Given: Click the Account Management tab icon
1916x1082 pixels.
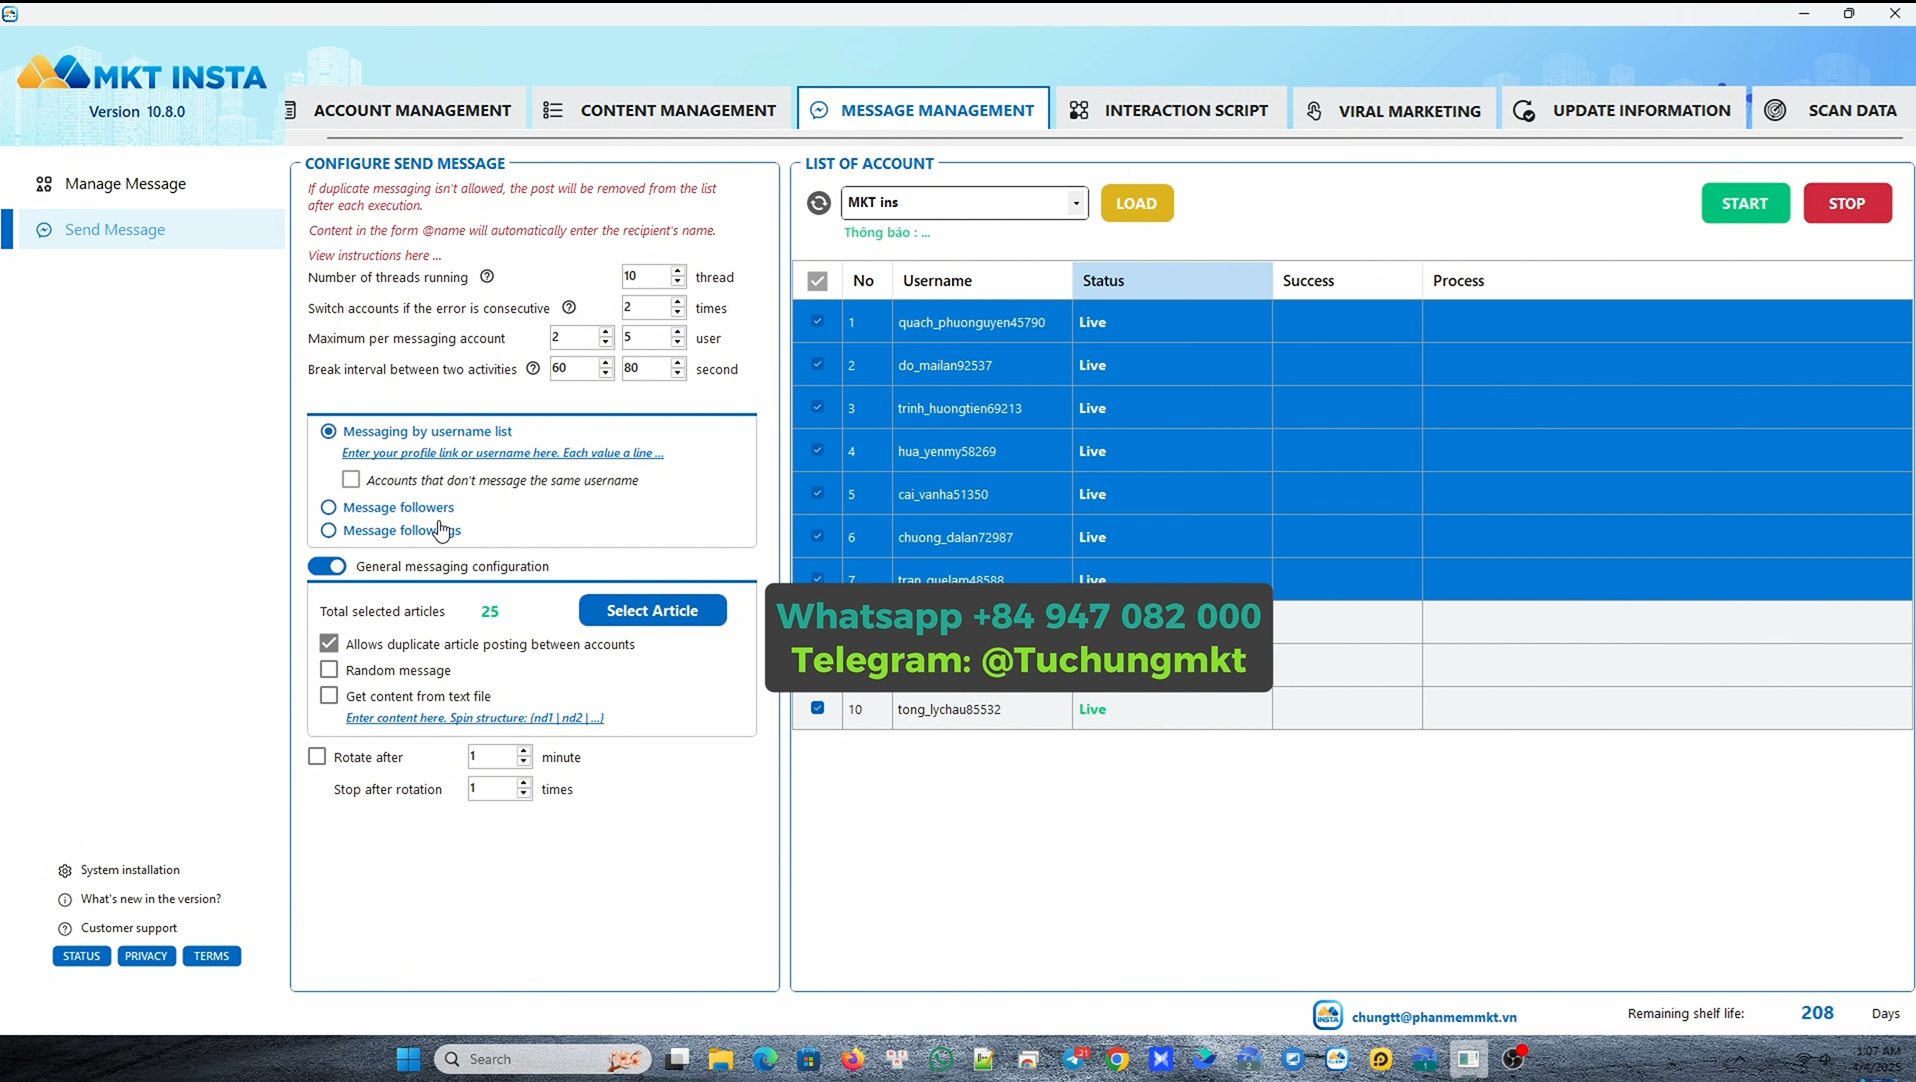Looking at the screenshot, I should point(291,110).
